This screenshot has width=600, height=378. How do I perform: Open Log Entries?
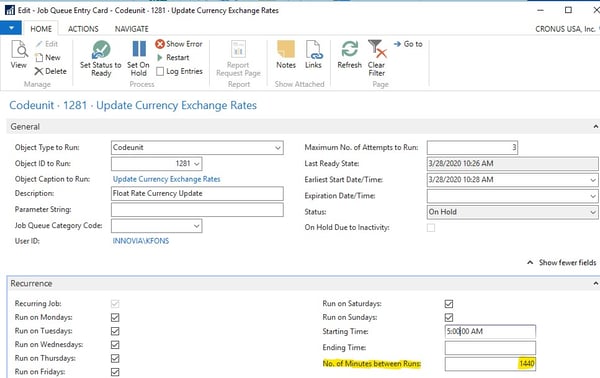point(179,71)
